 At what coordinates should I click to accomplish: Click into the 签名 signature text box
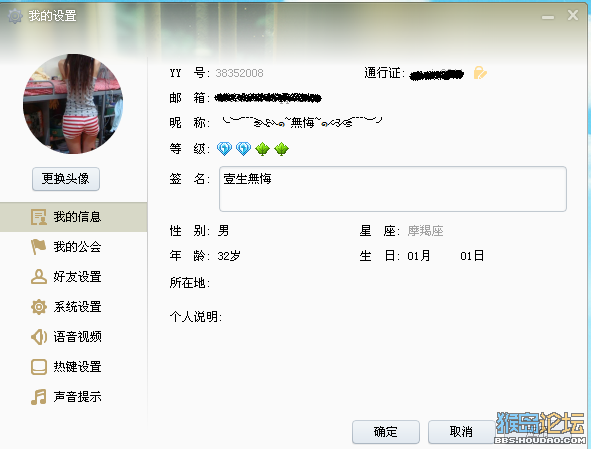pos(393,189)
